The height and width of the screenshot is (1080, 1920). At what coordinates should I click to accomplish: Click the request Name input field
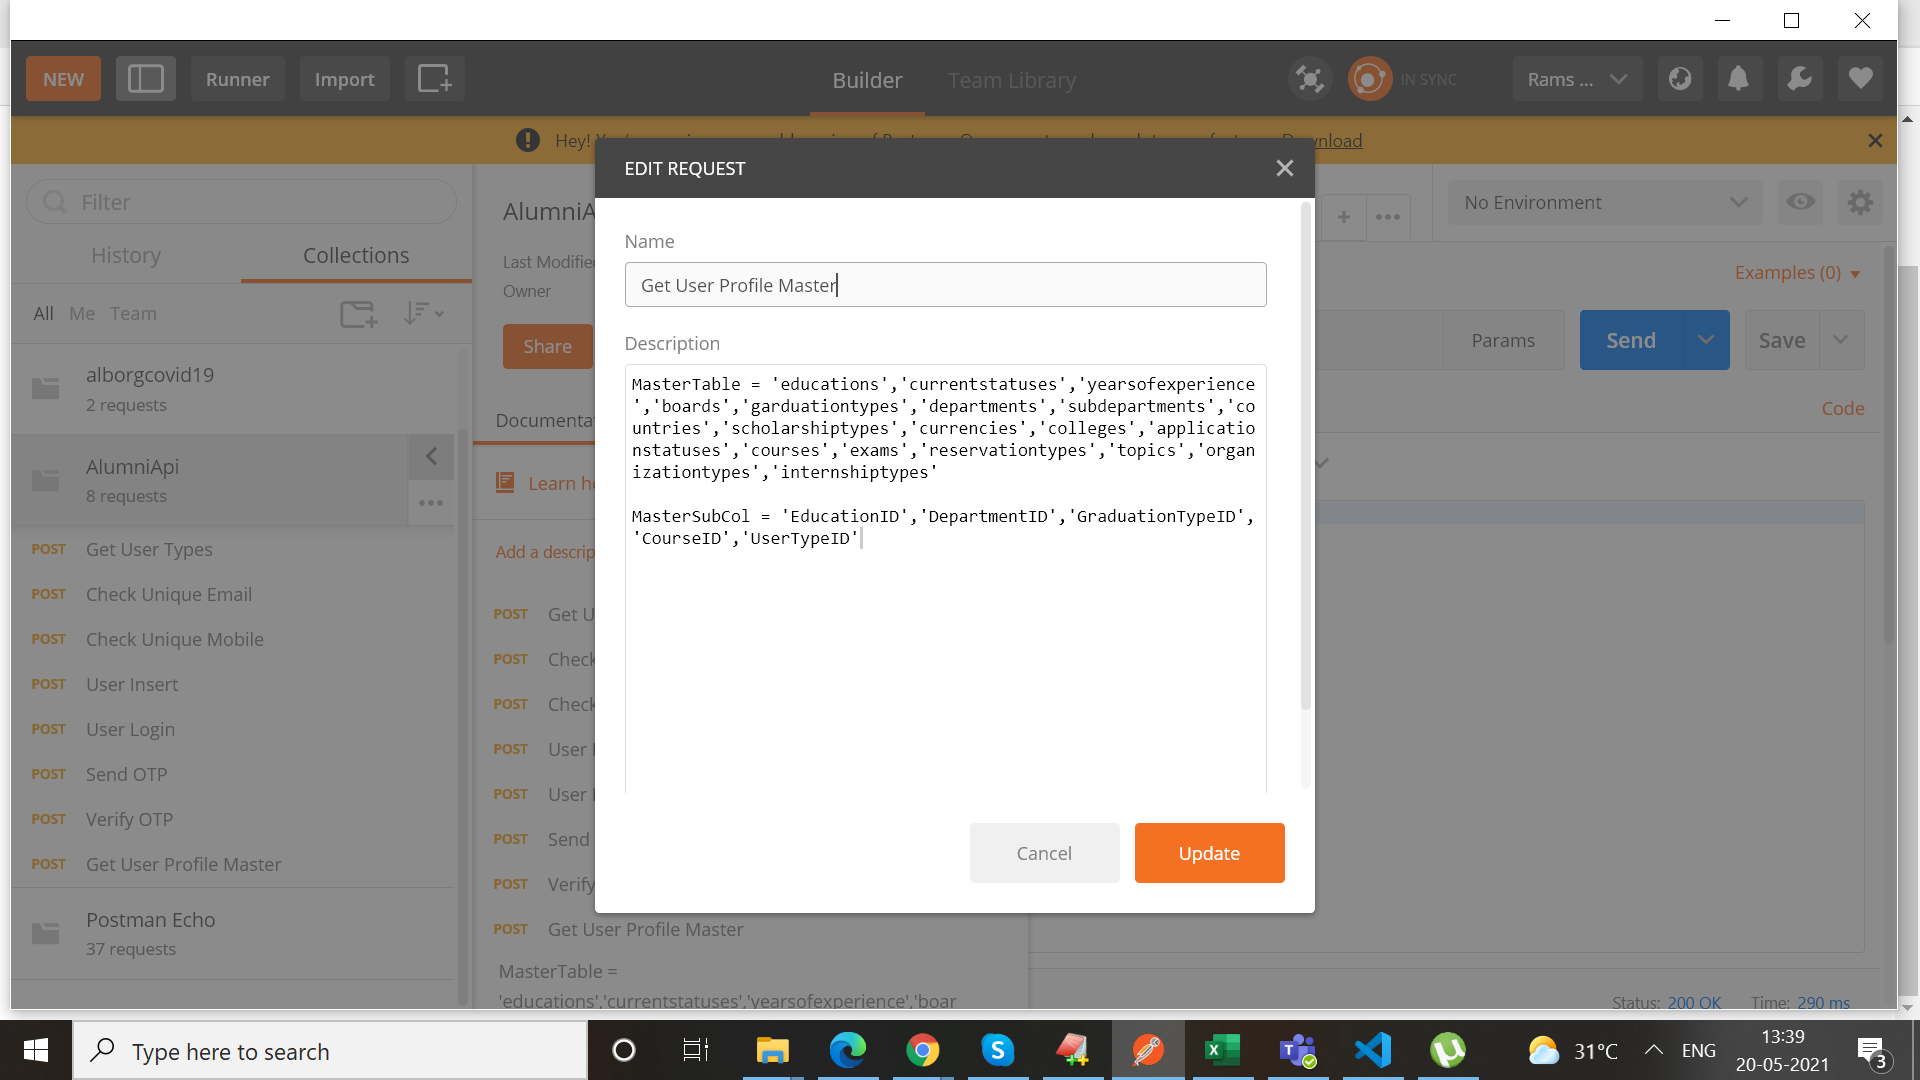coord(945,285)
